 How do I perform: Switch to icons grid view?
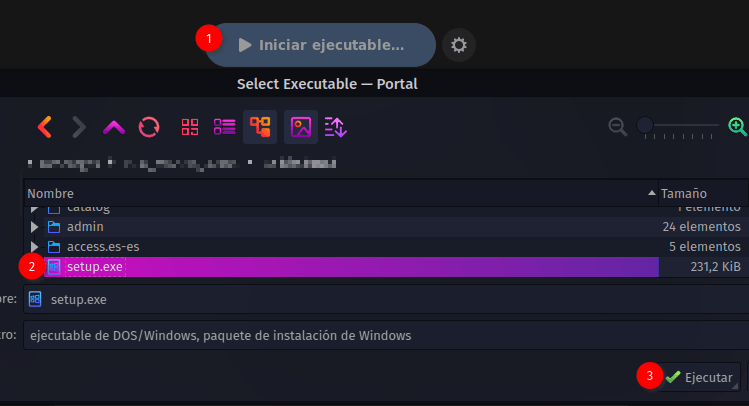(190, 127)
